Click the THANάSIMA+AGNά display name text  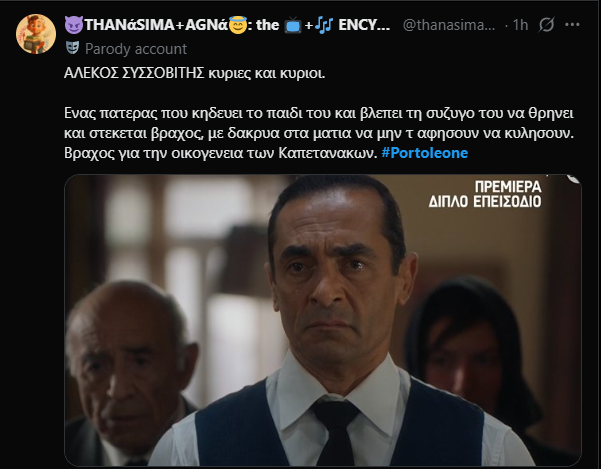156,25
